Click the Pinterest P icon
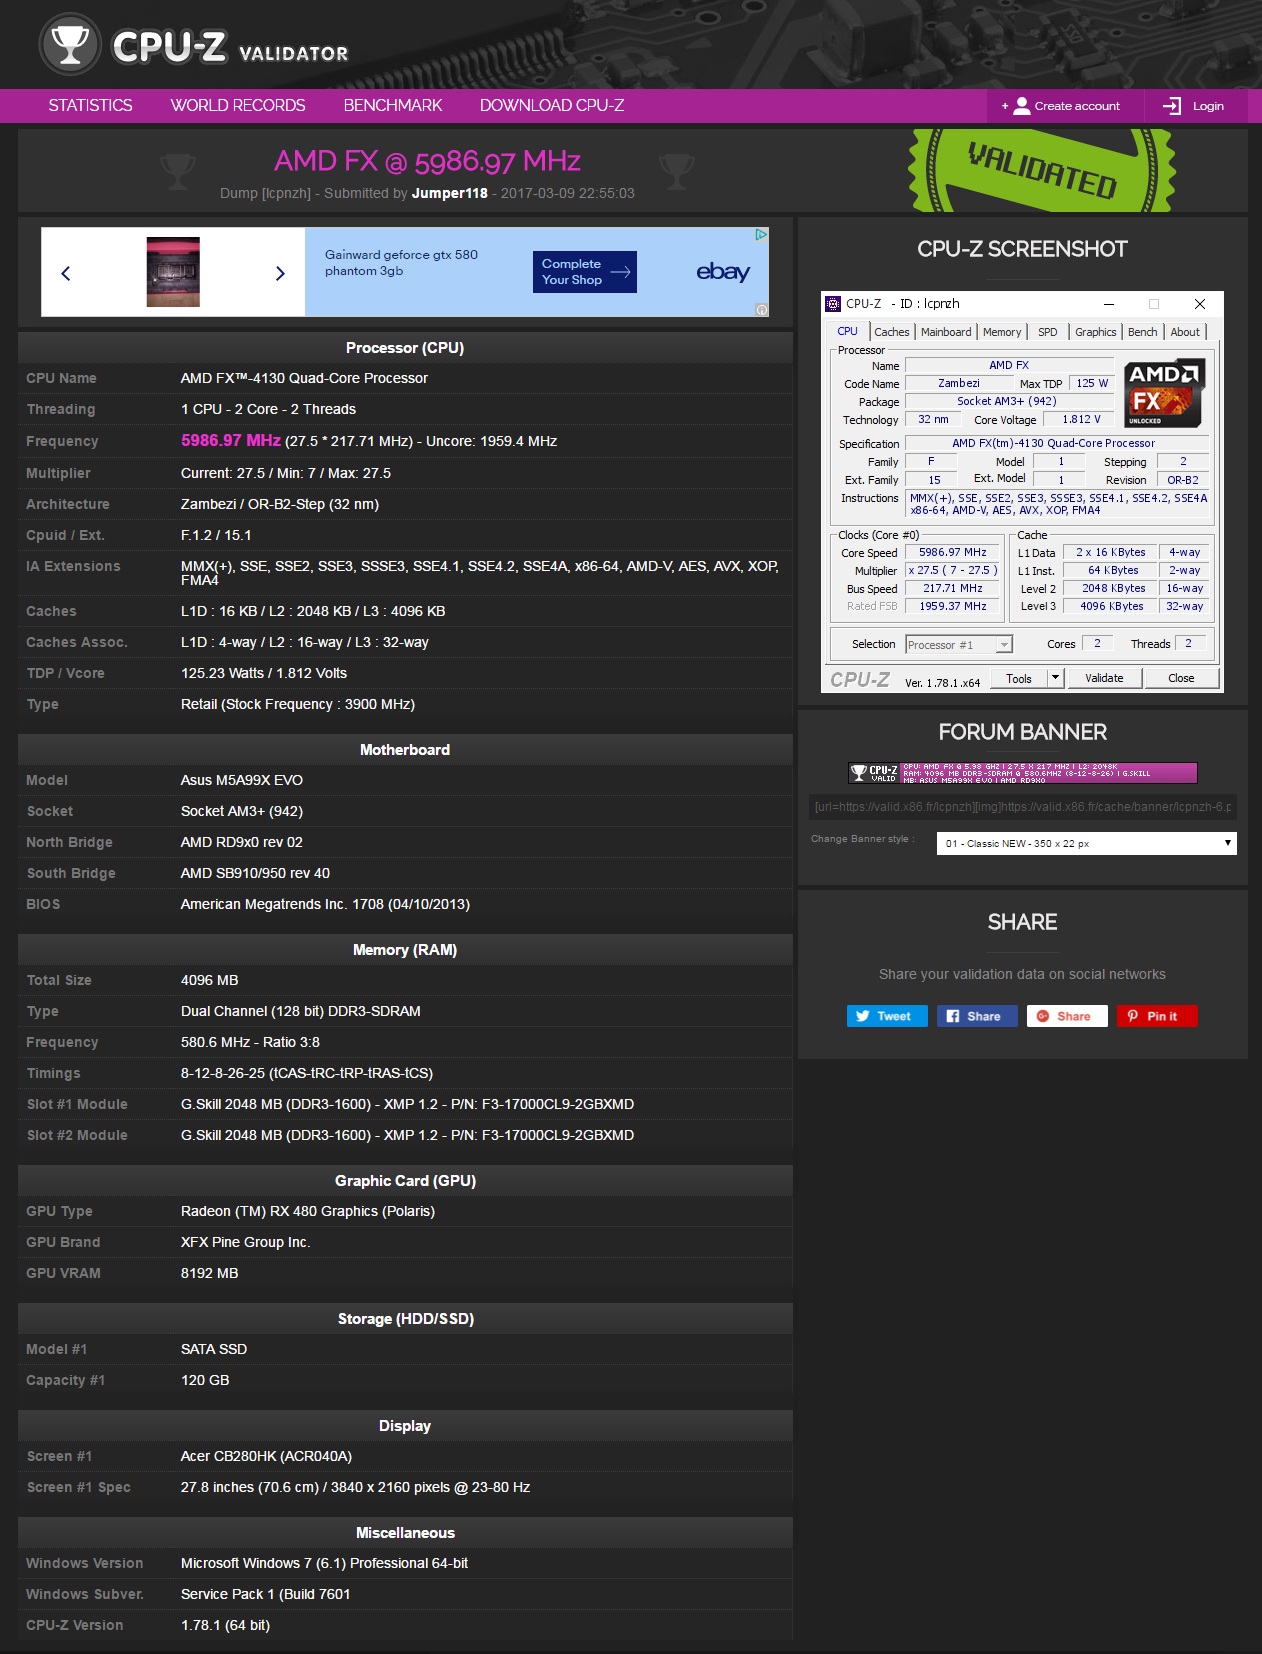1262x1654 pixels. (1133, 1016)
